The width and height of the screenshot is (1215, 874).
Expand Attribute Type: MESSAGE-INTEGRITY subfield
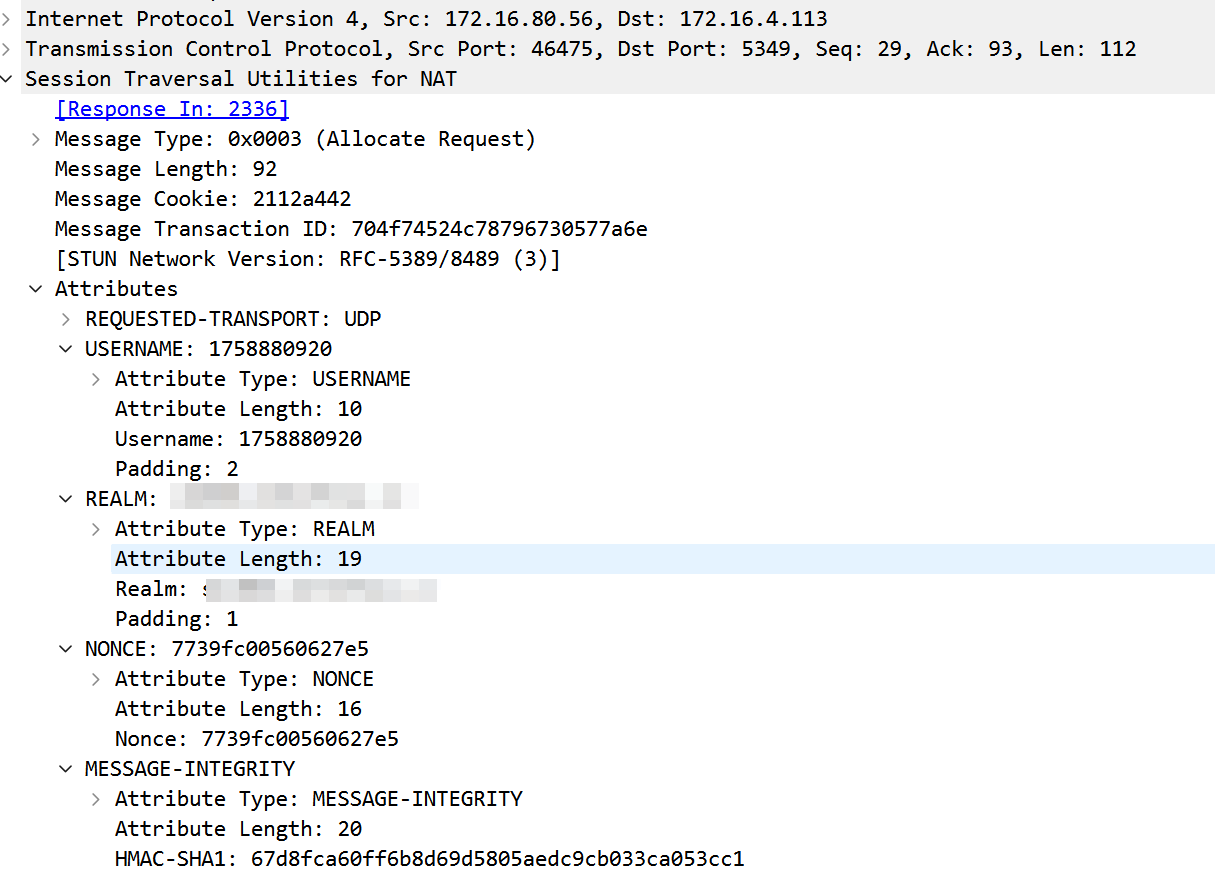[x=96, y=799]
